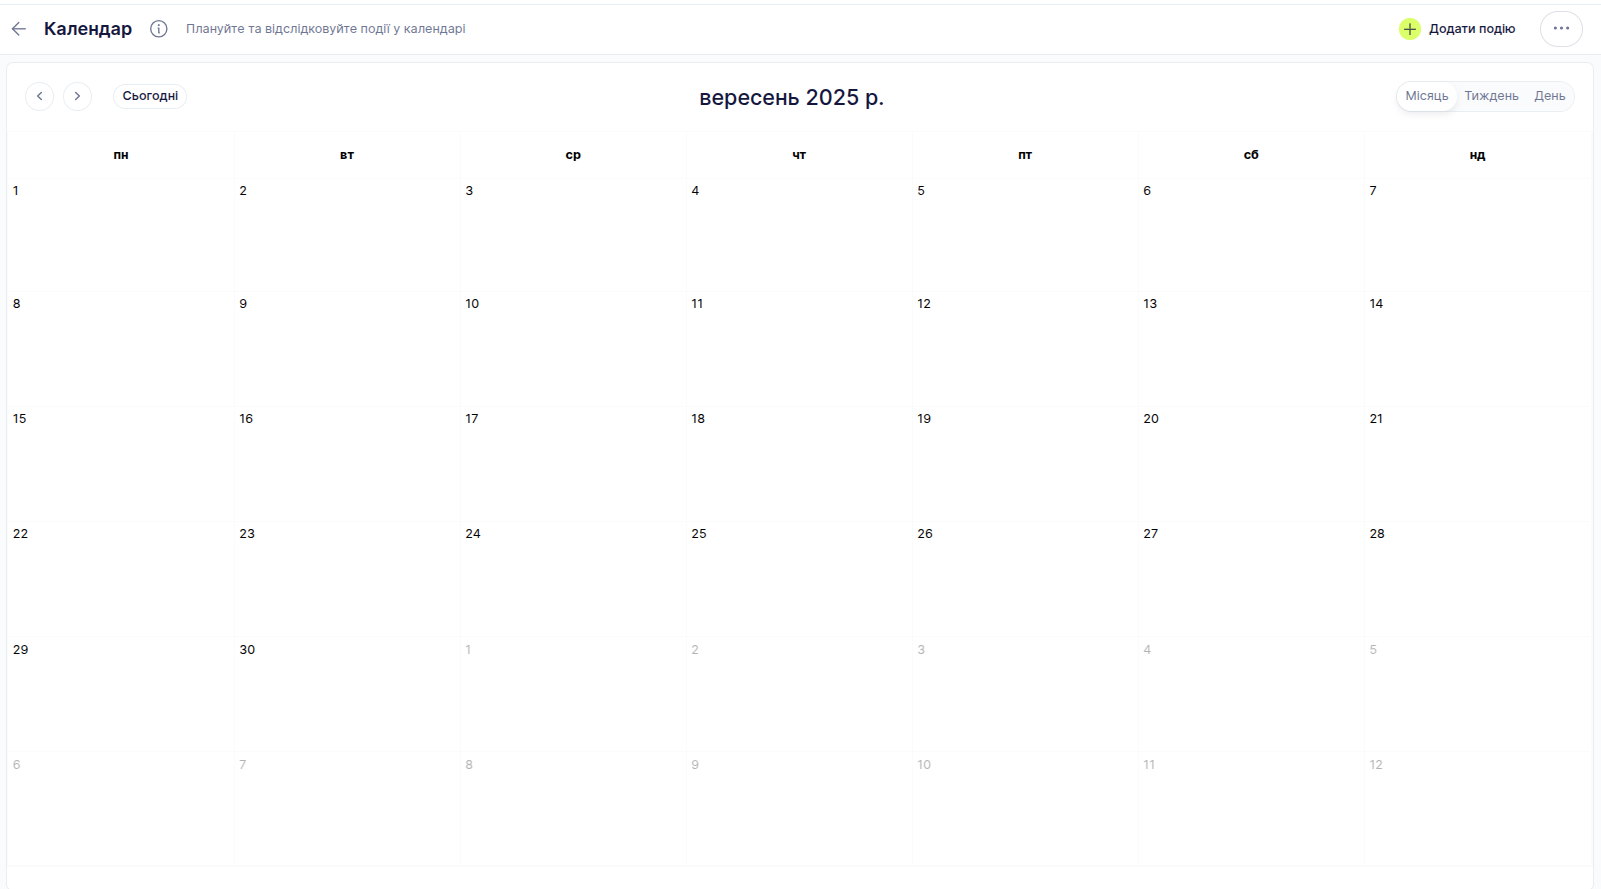Select September 20 day cell
This screenshot has width=1601, height=889.
pos(1251,464)
